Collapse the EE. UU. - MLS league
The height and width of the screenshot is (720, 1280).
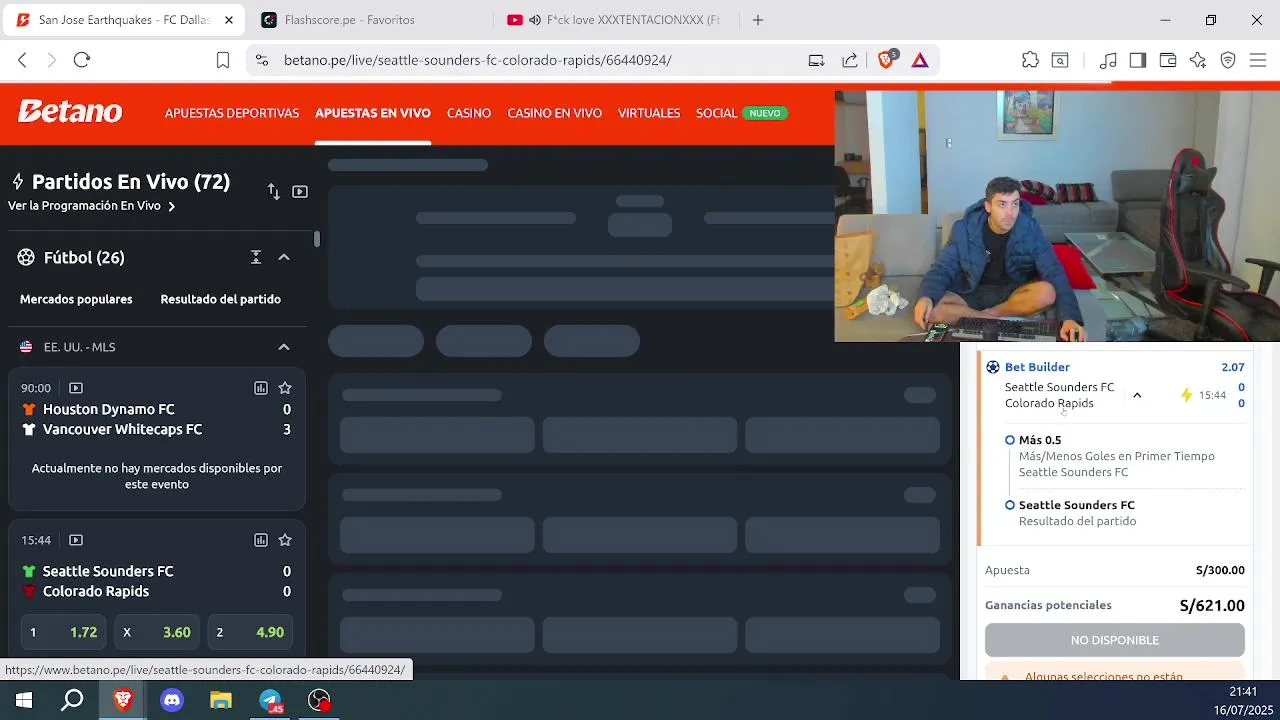point(284,347)
